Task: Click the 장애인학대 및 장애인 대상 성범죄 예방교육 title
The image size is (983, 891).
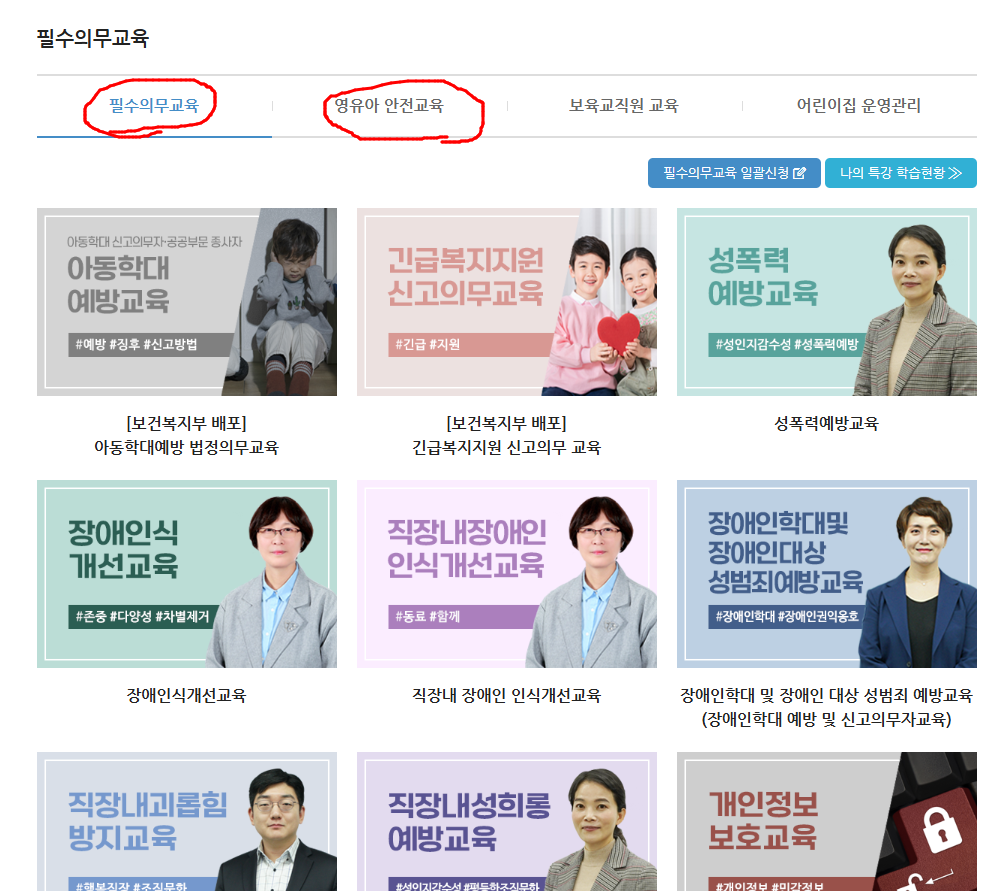Action: click(x=826, y=707)
